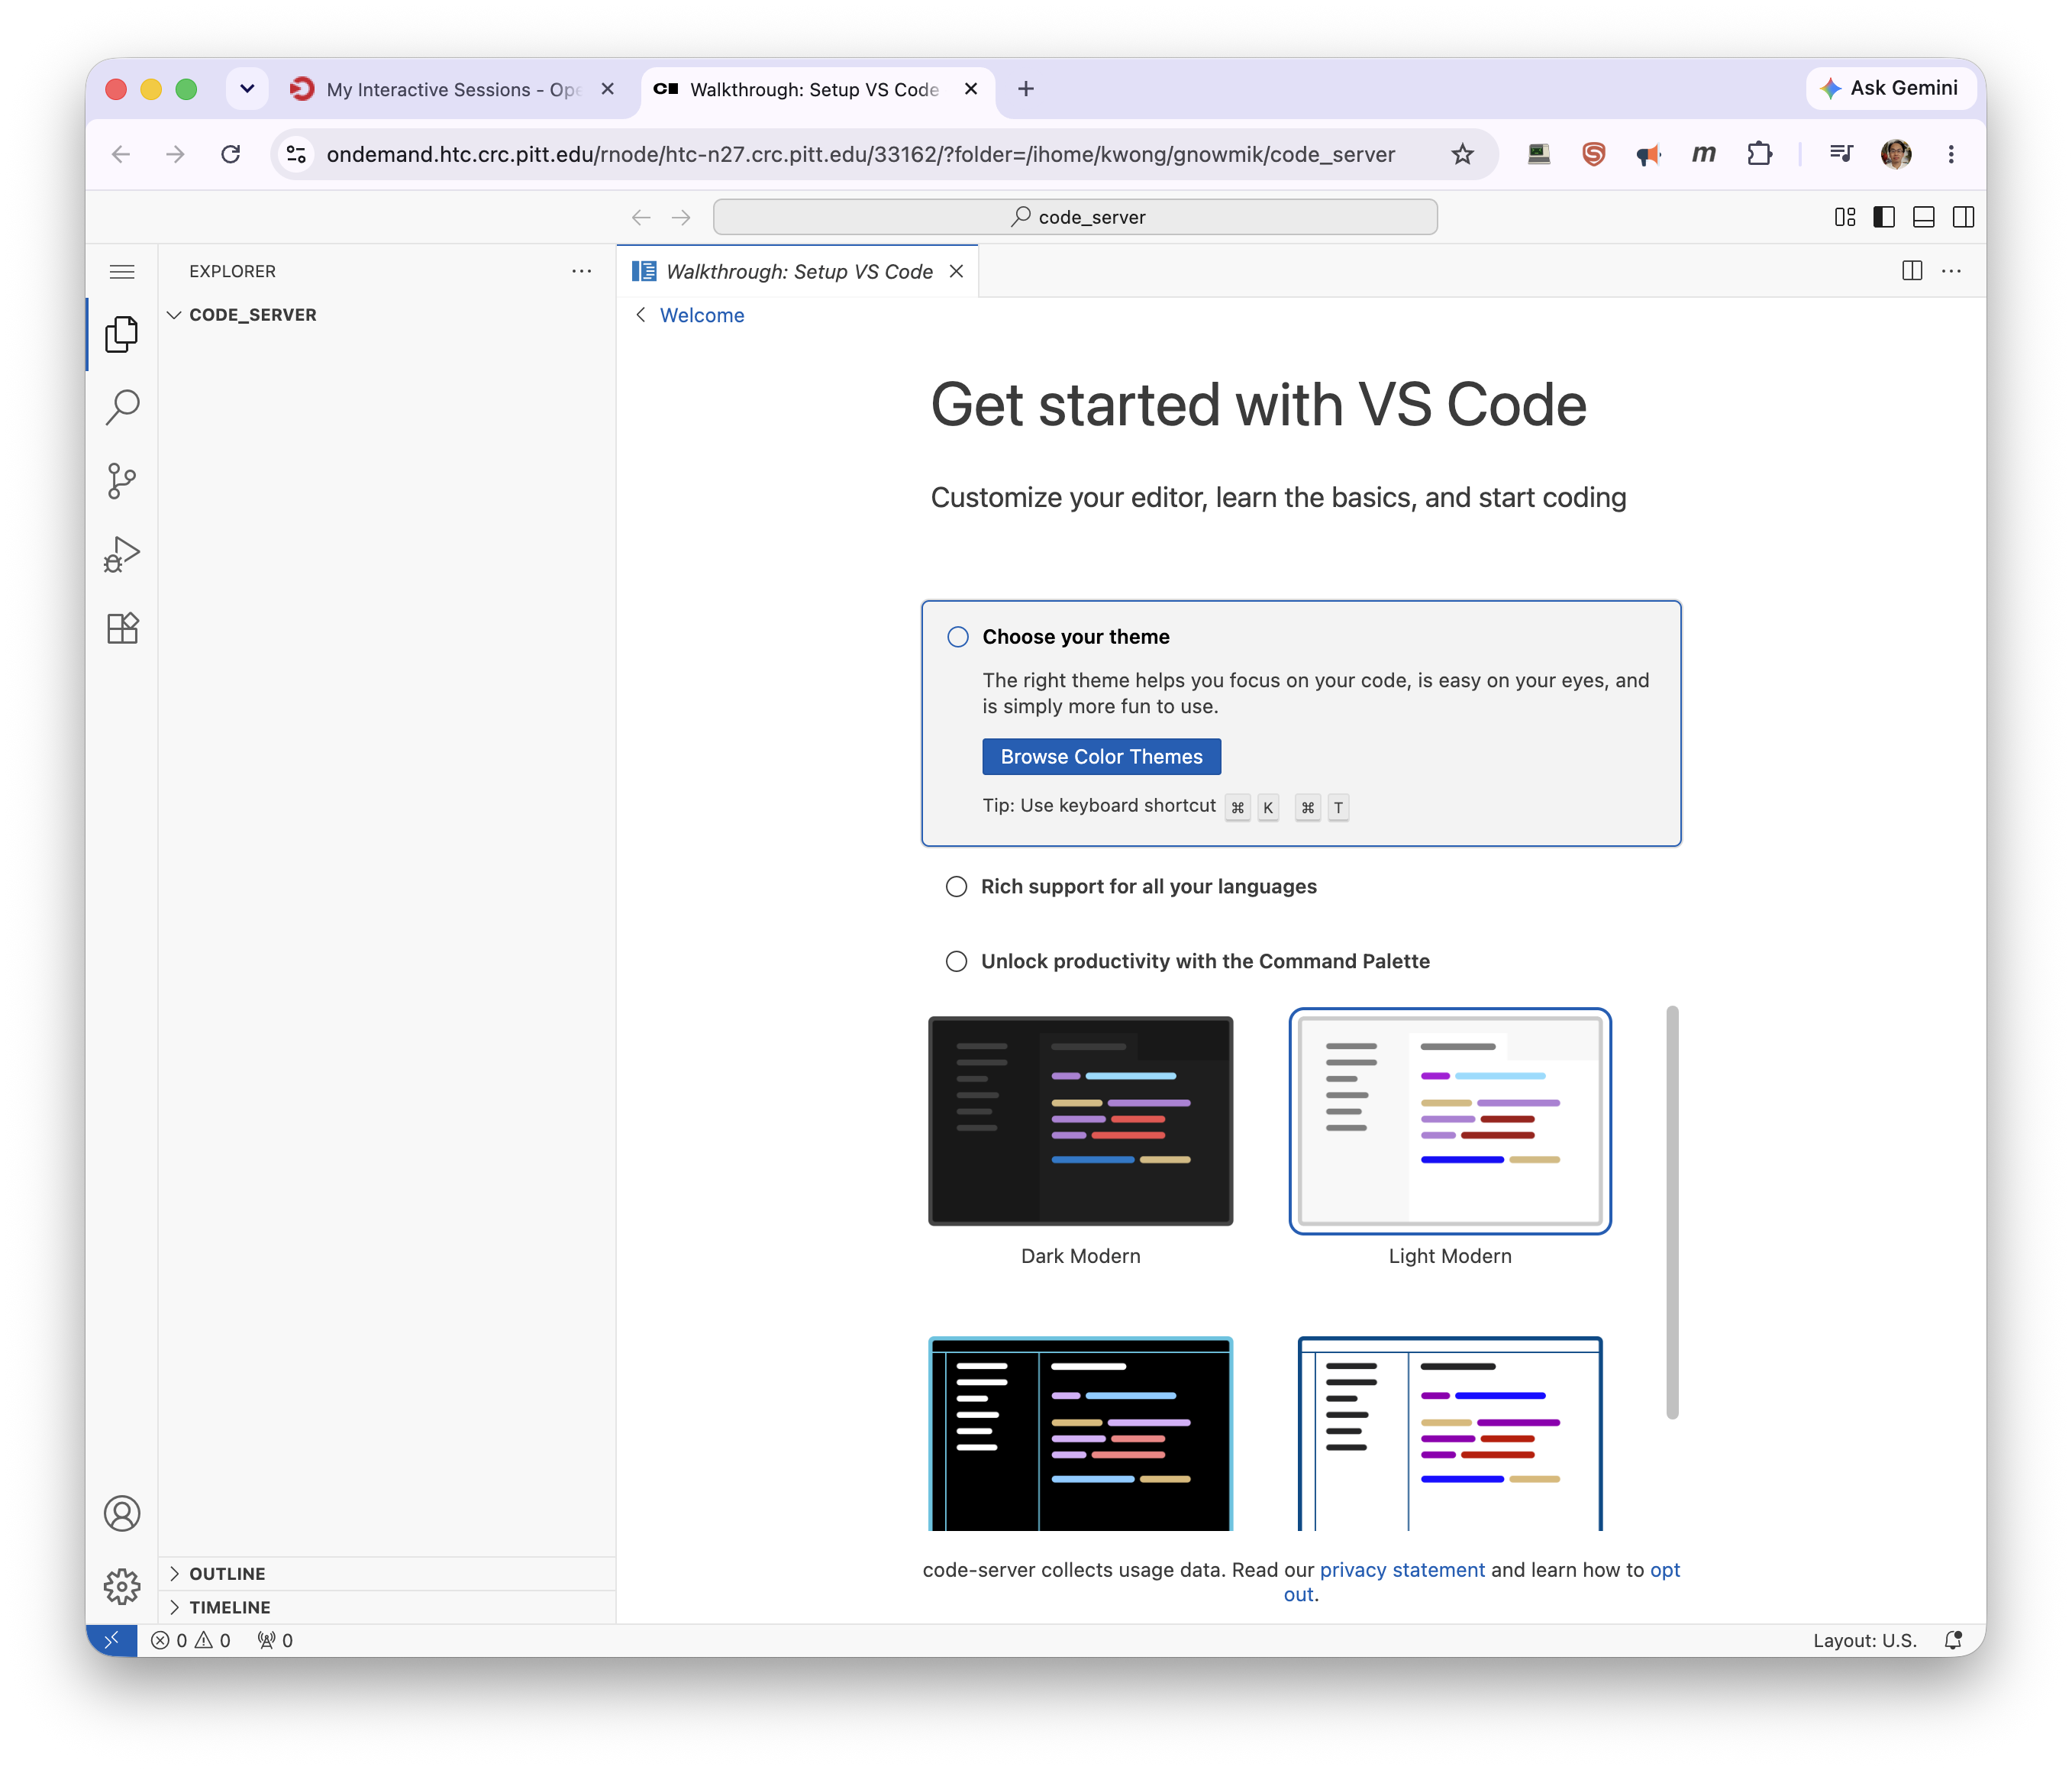This screenshot has width=2072, height=1770.
Task: Click the VS Code Go Forward arrow
Action: pyautogui.click(x=681, y=217)
